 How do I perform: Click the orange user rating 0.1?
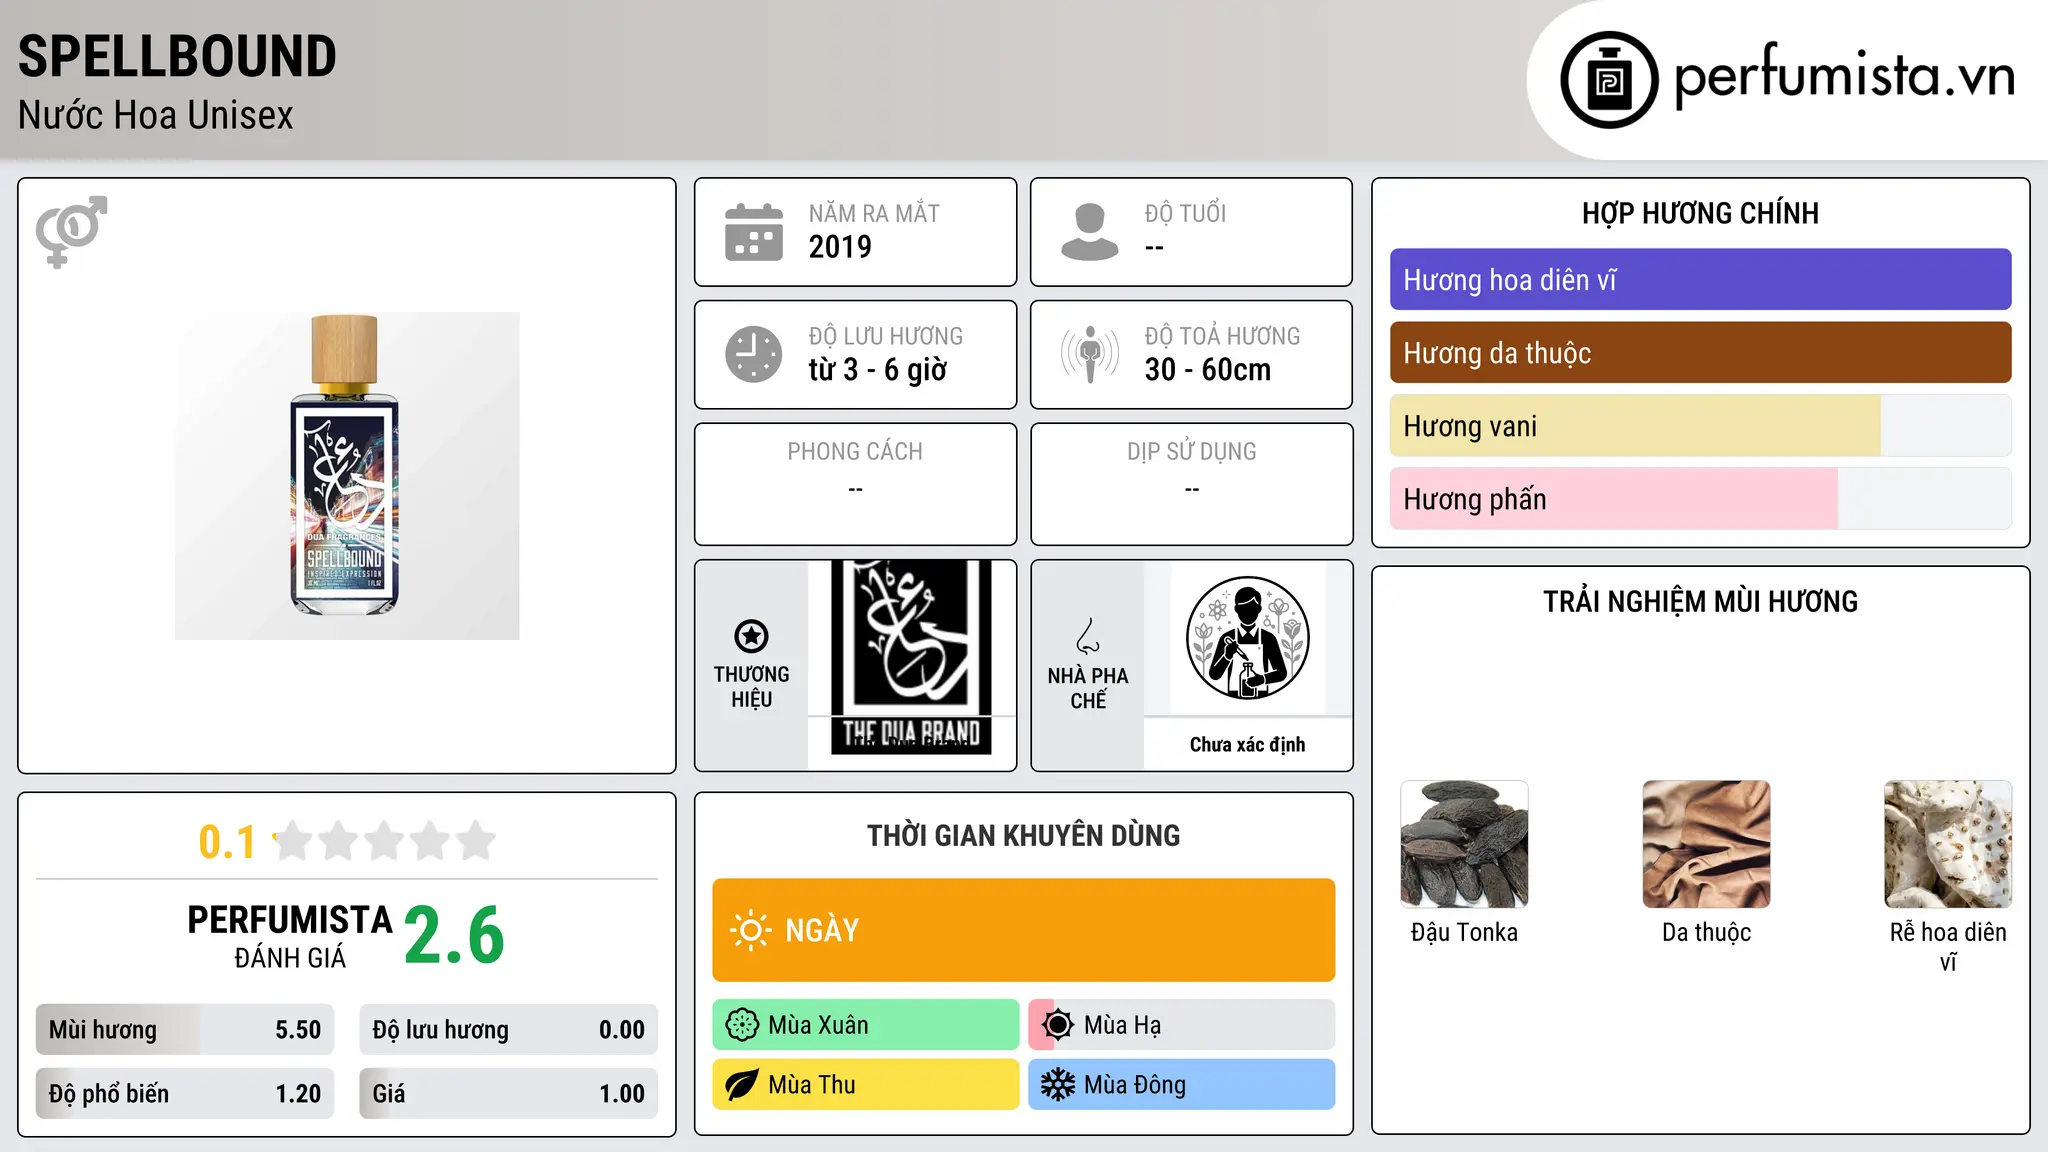click(227, 842)
